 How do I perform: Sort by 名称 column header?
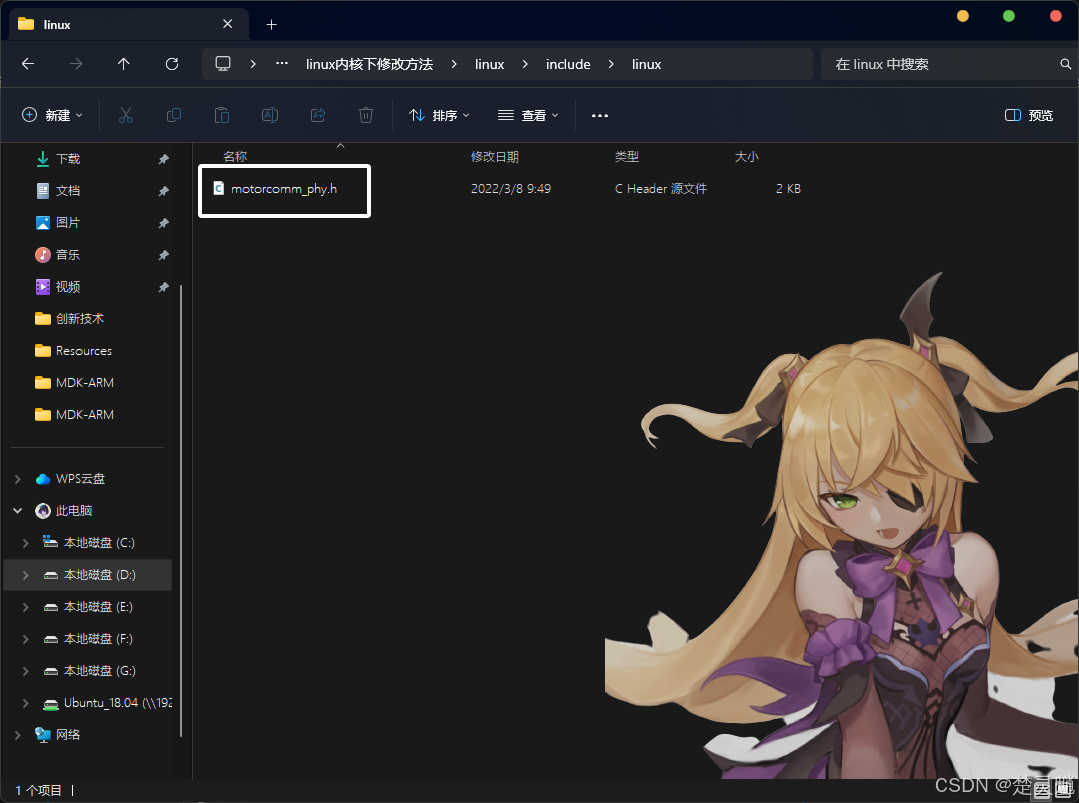click(x=235, y=157)
